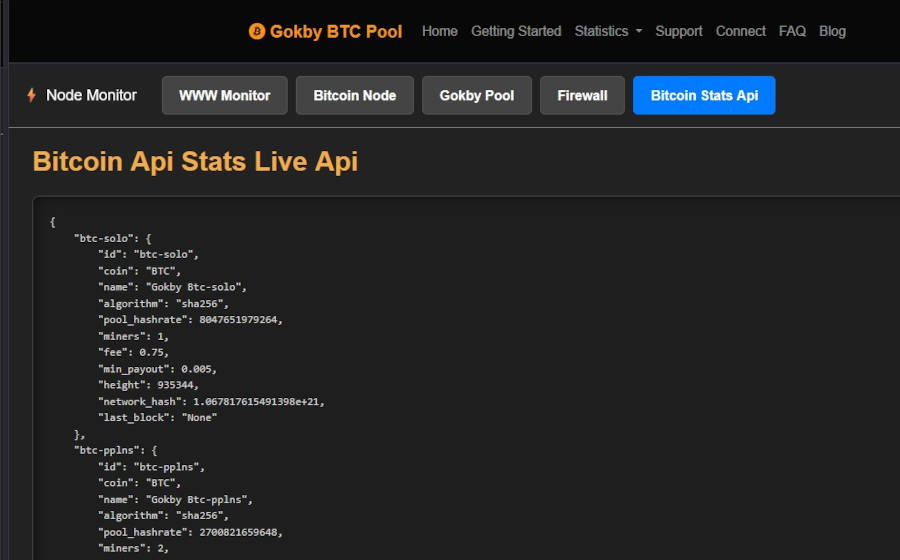Show the Firewall monitor
The width and height of the screenshot is (900, 560).
(582, 95)
